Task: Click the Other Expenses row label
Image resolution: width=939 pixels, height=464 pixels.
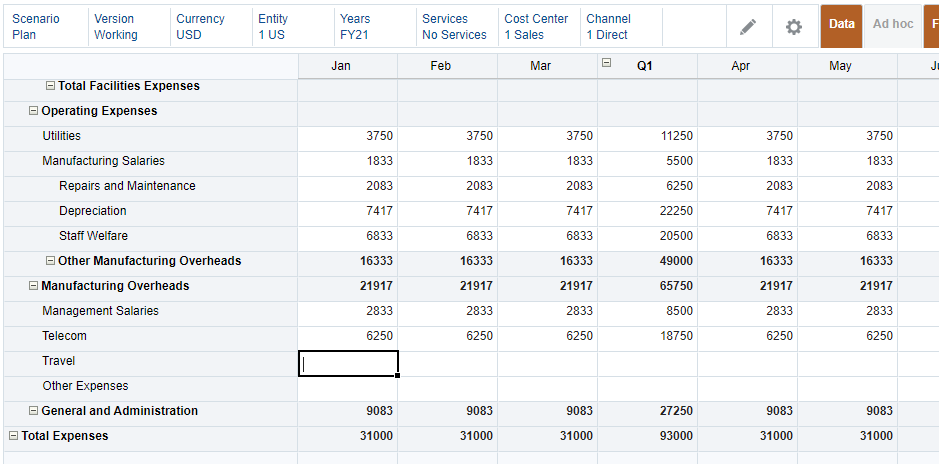Action: pos(85,386)
